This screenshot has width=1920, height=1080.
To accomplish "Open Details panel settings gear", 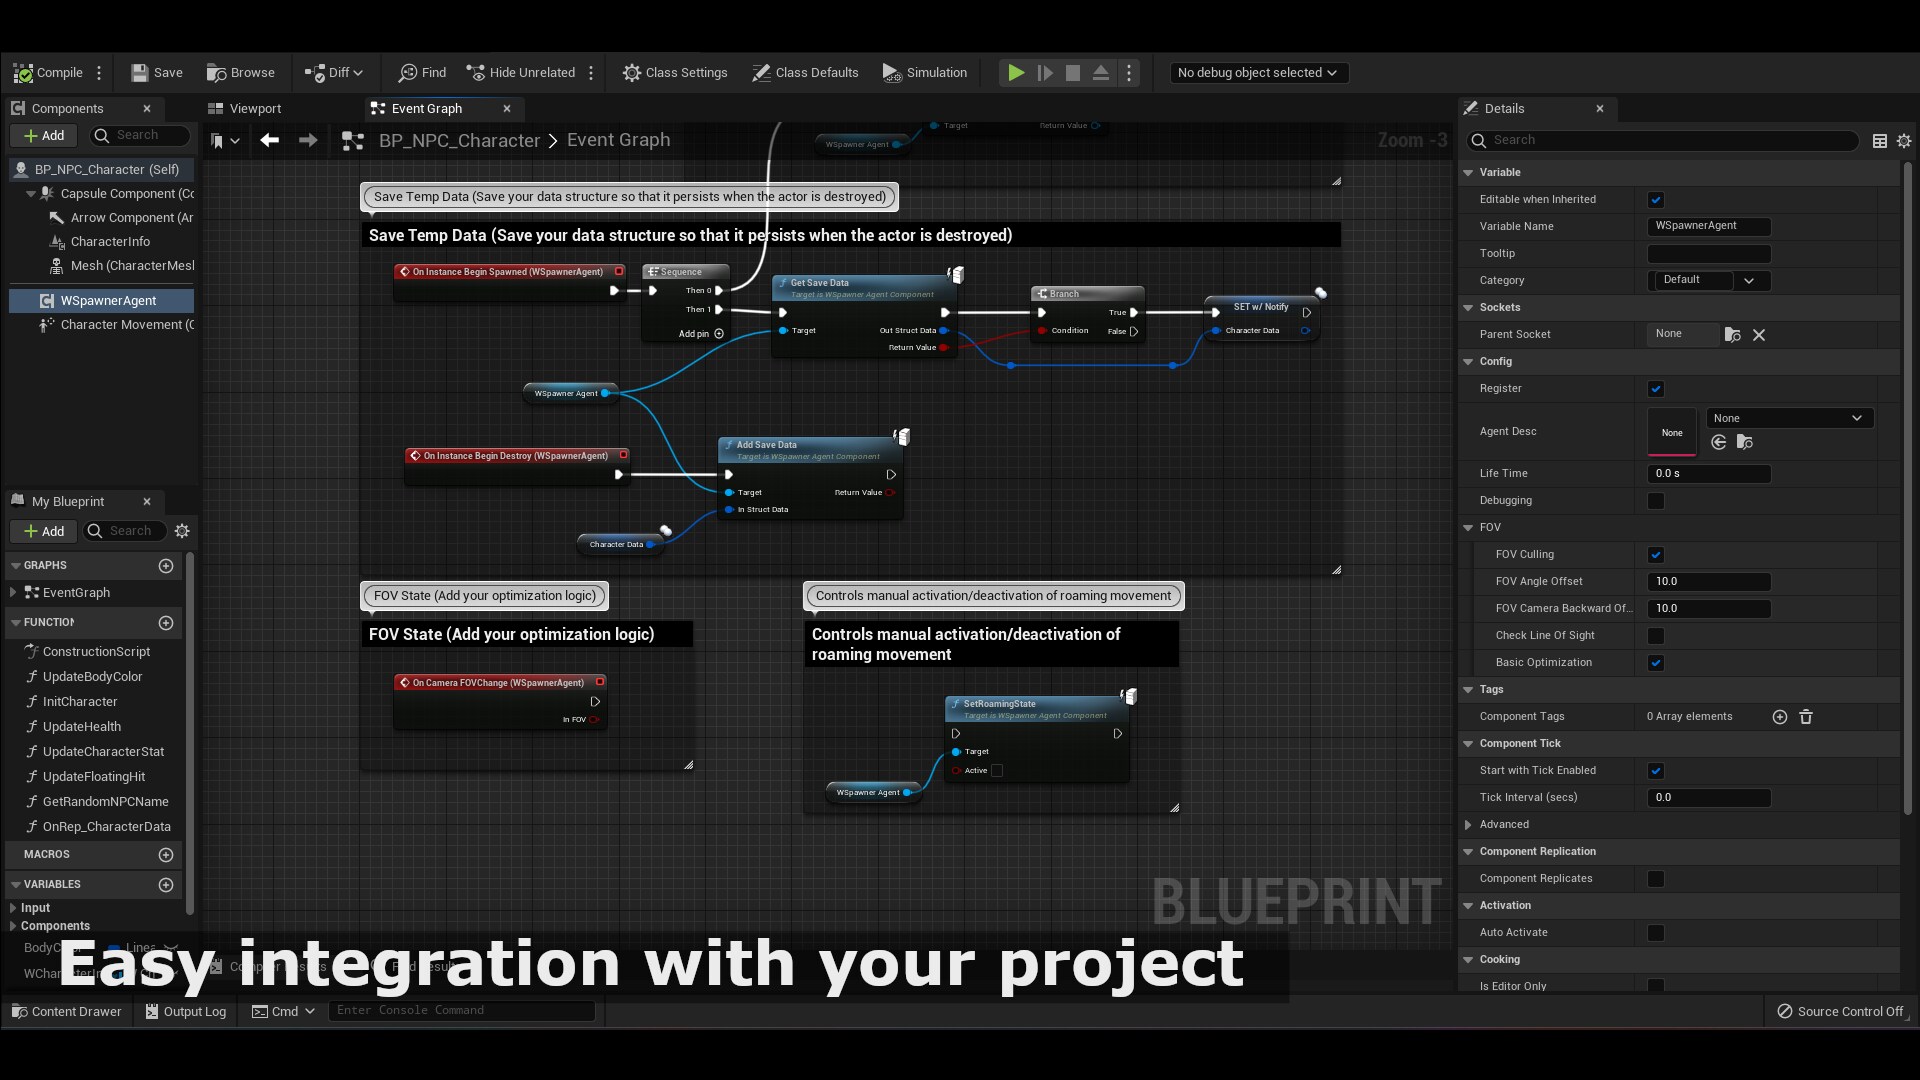I will point(1904,141).
